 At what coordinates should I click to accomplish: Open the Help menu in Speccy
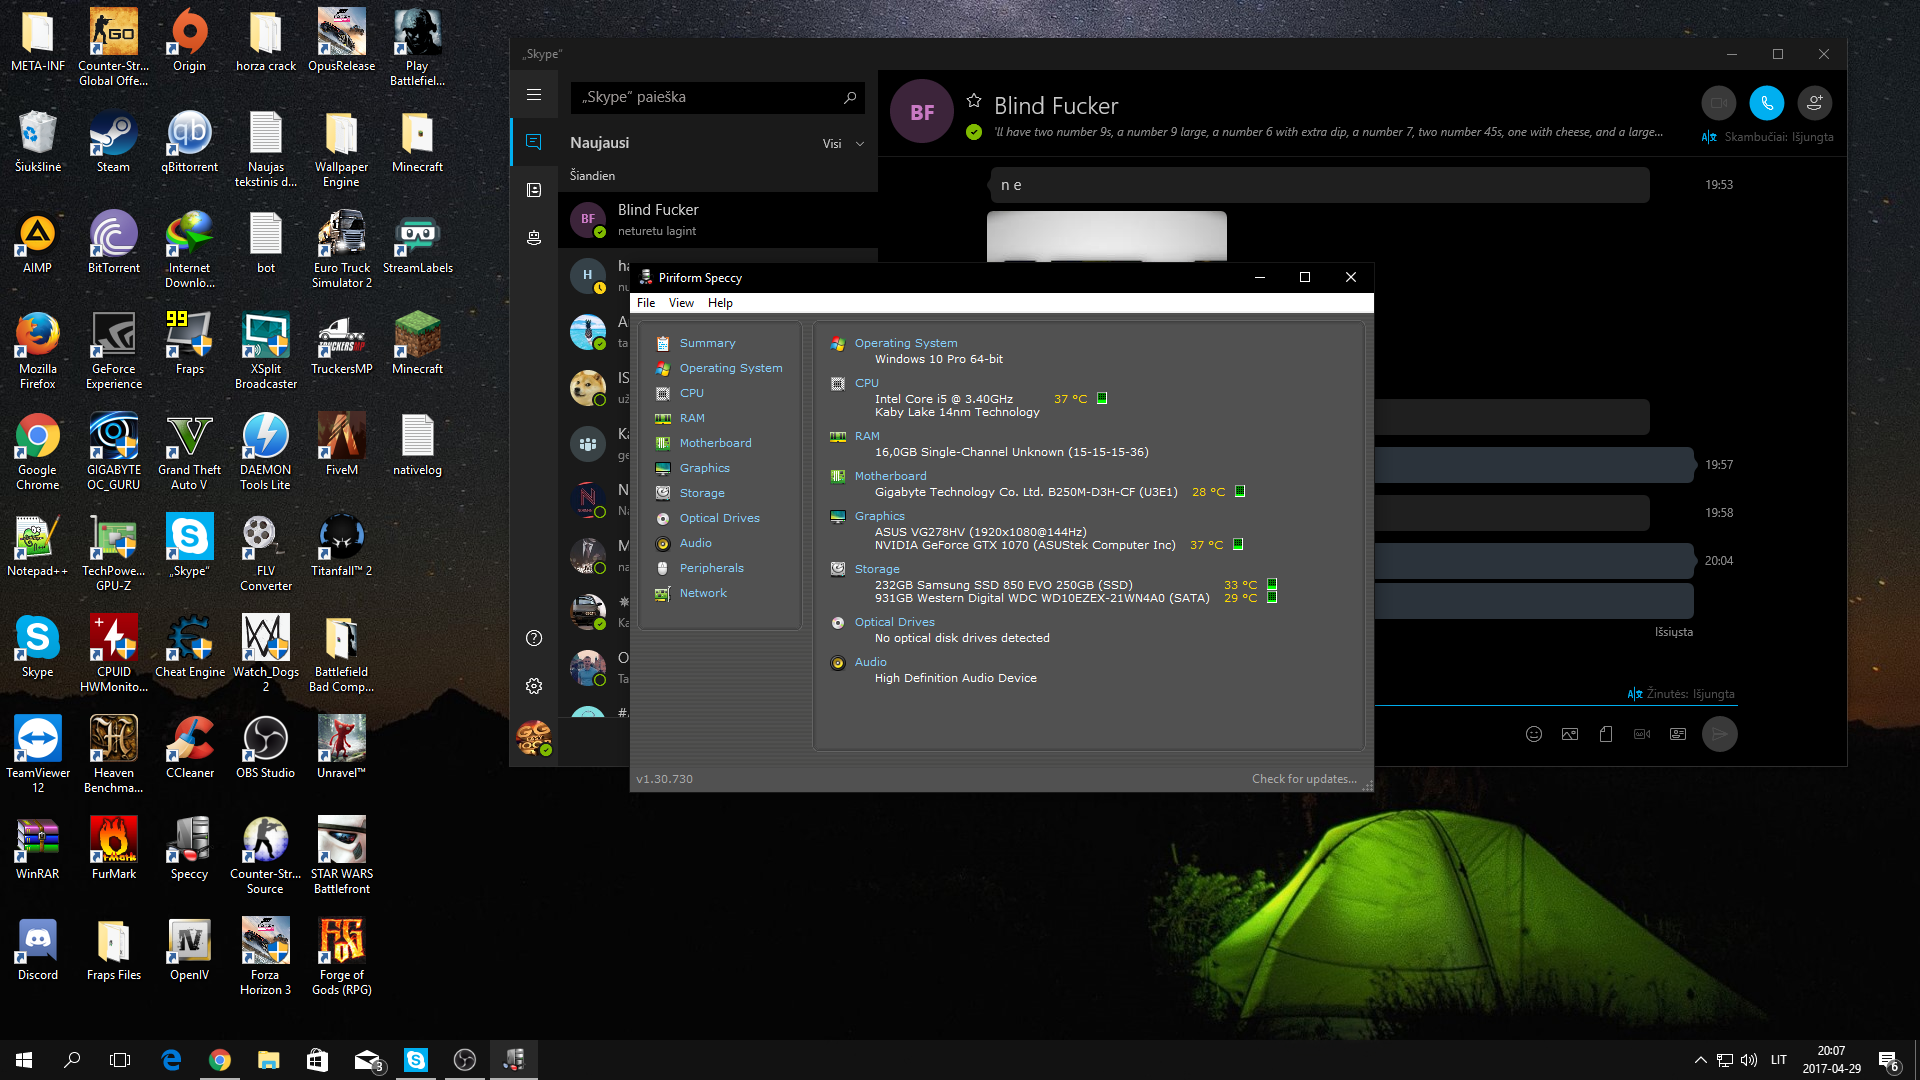tap(720, 303)
